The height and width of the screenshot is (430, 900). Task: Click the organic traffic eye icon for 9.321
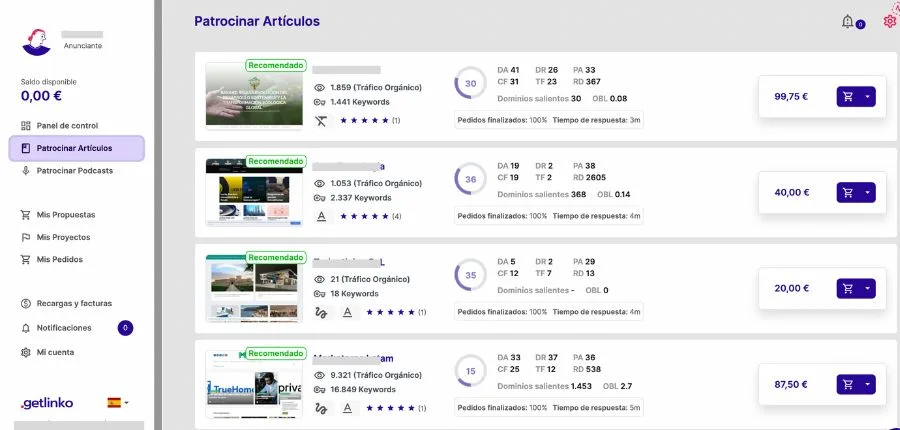[x=320, y=375]
